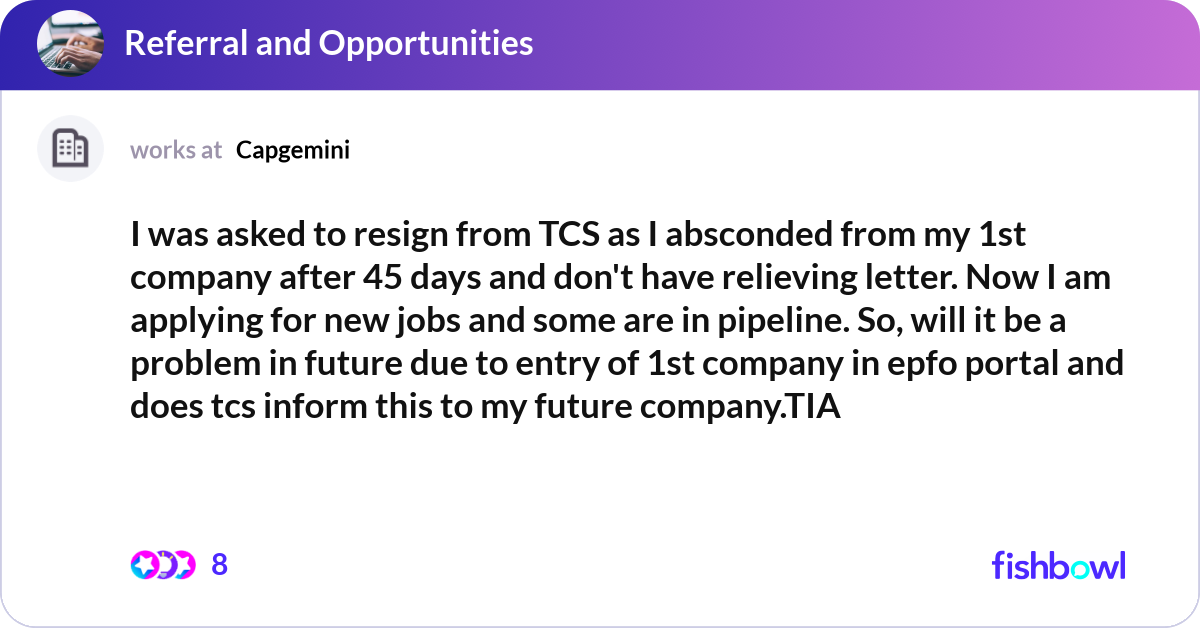The image size is (1200, 628).
Task: Open the Capgemini company link
Action: [292, 150]
